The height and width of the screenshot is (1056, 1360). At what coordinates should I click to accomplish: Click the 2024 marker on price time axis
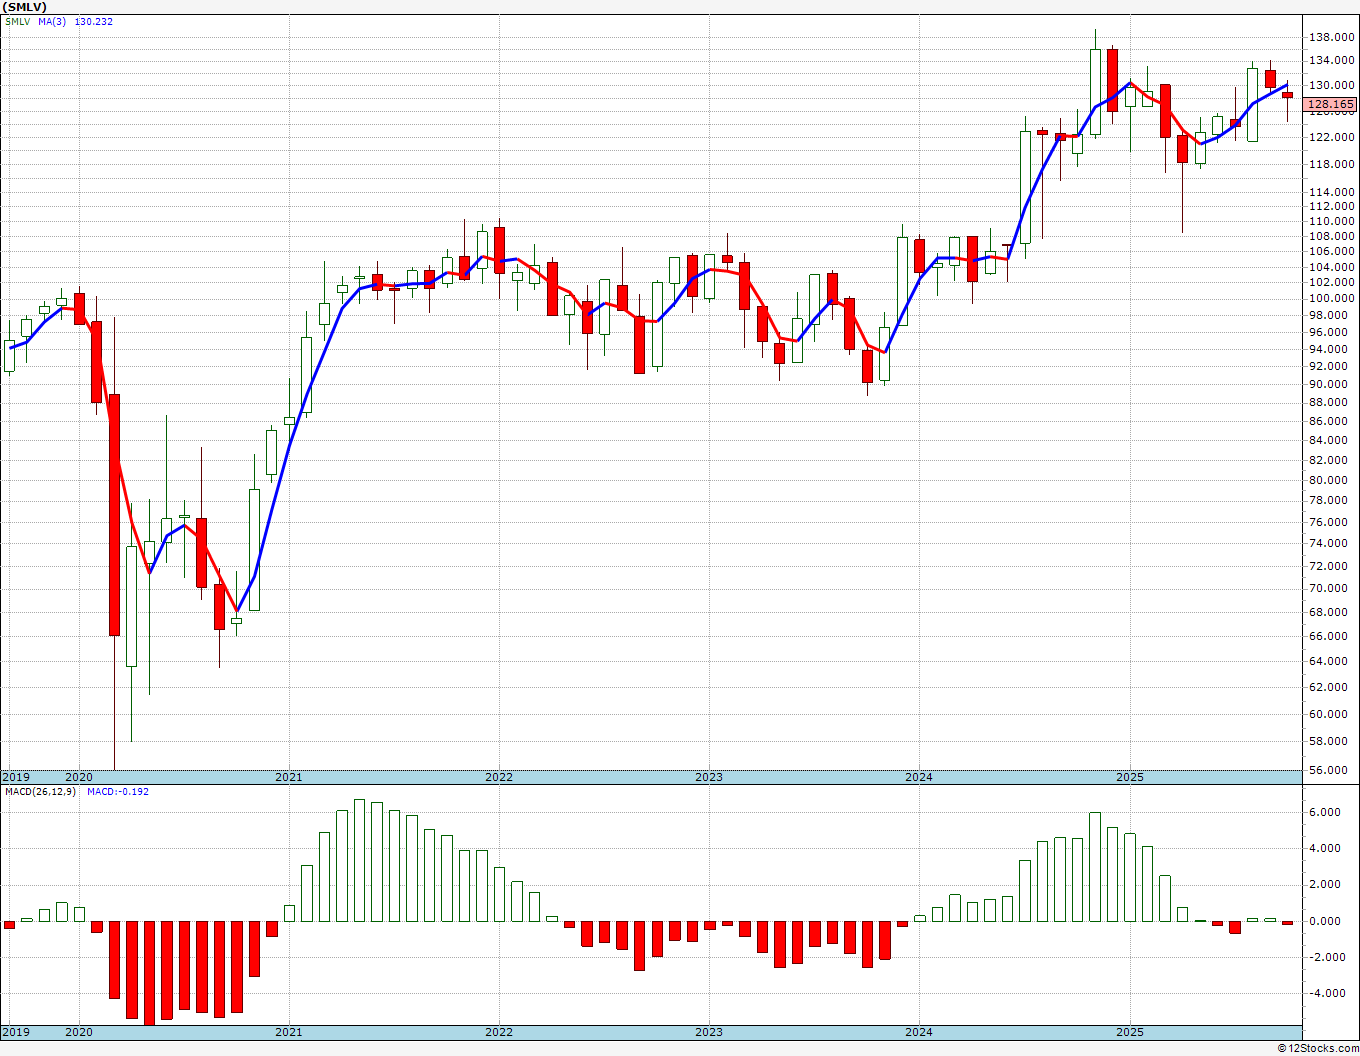pos(918,777)
